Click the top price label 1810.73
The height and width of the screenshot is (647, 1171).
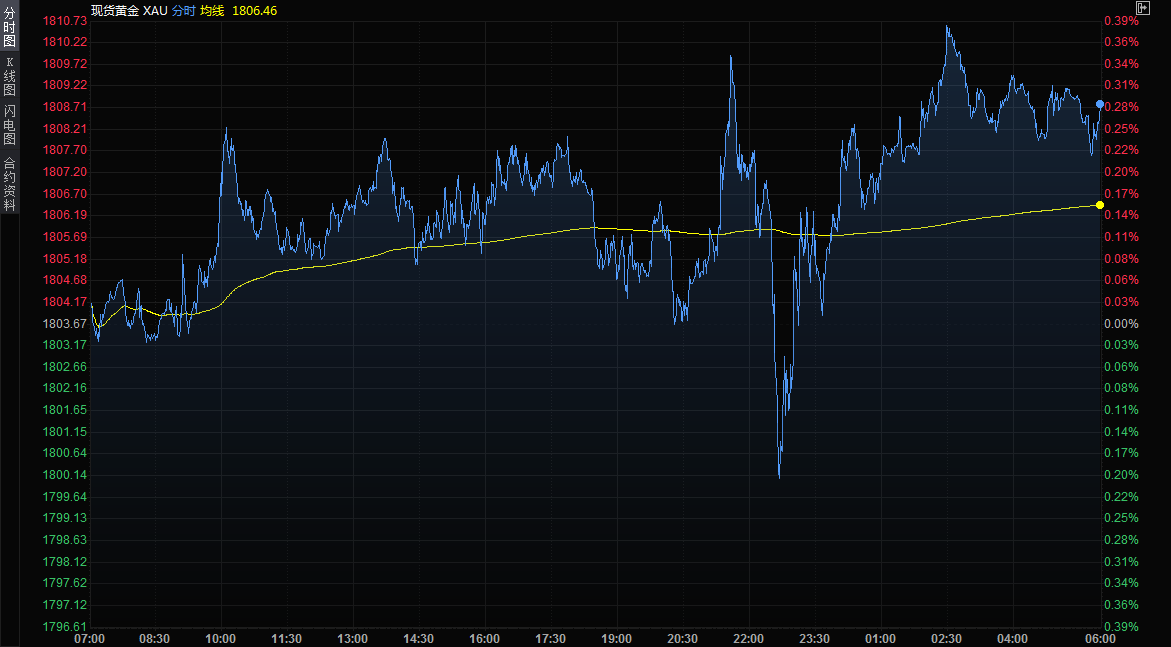pos(66,21)
